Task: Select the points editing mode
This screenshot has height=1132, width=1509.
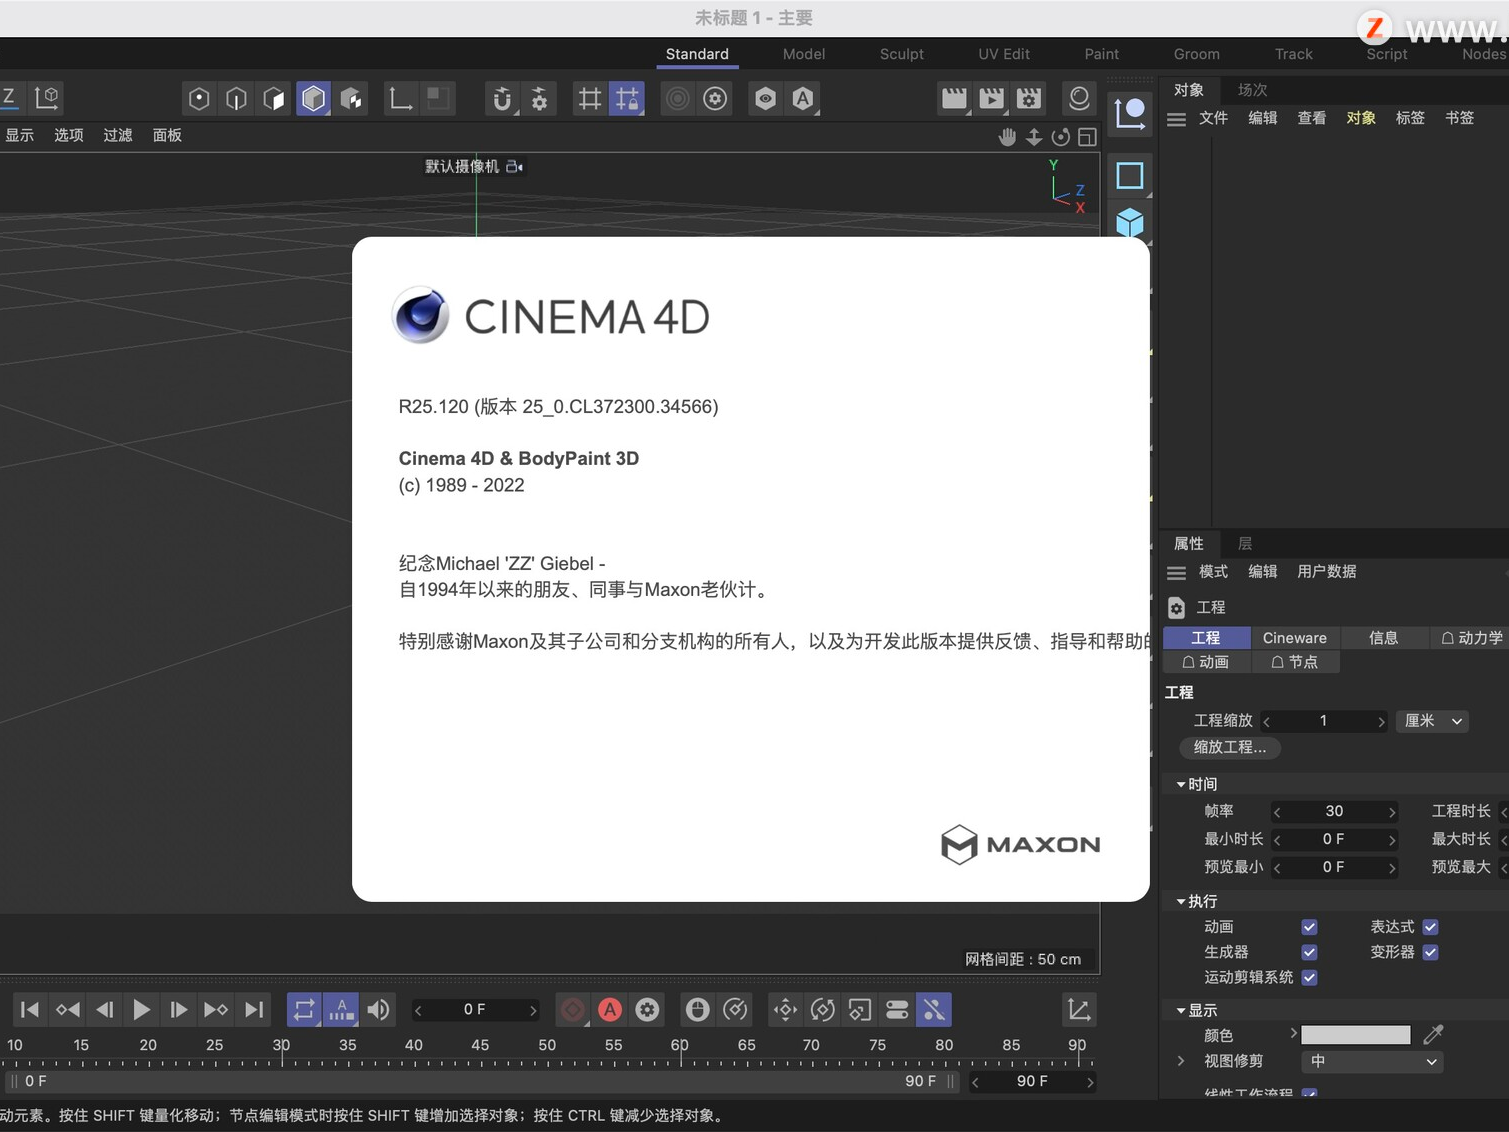Action: tap(198, 98)
